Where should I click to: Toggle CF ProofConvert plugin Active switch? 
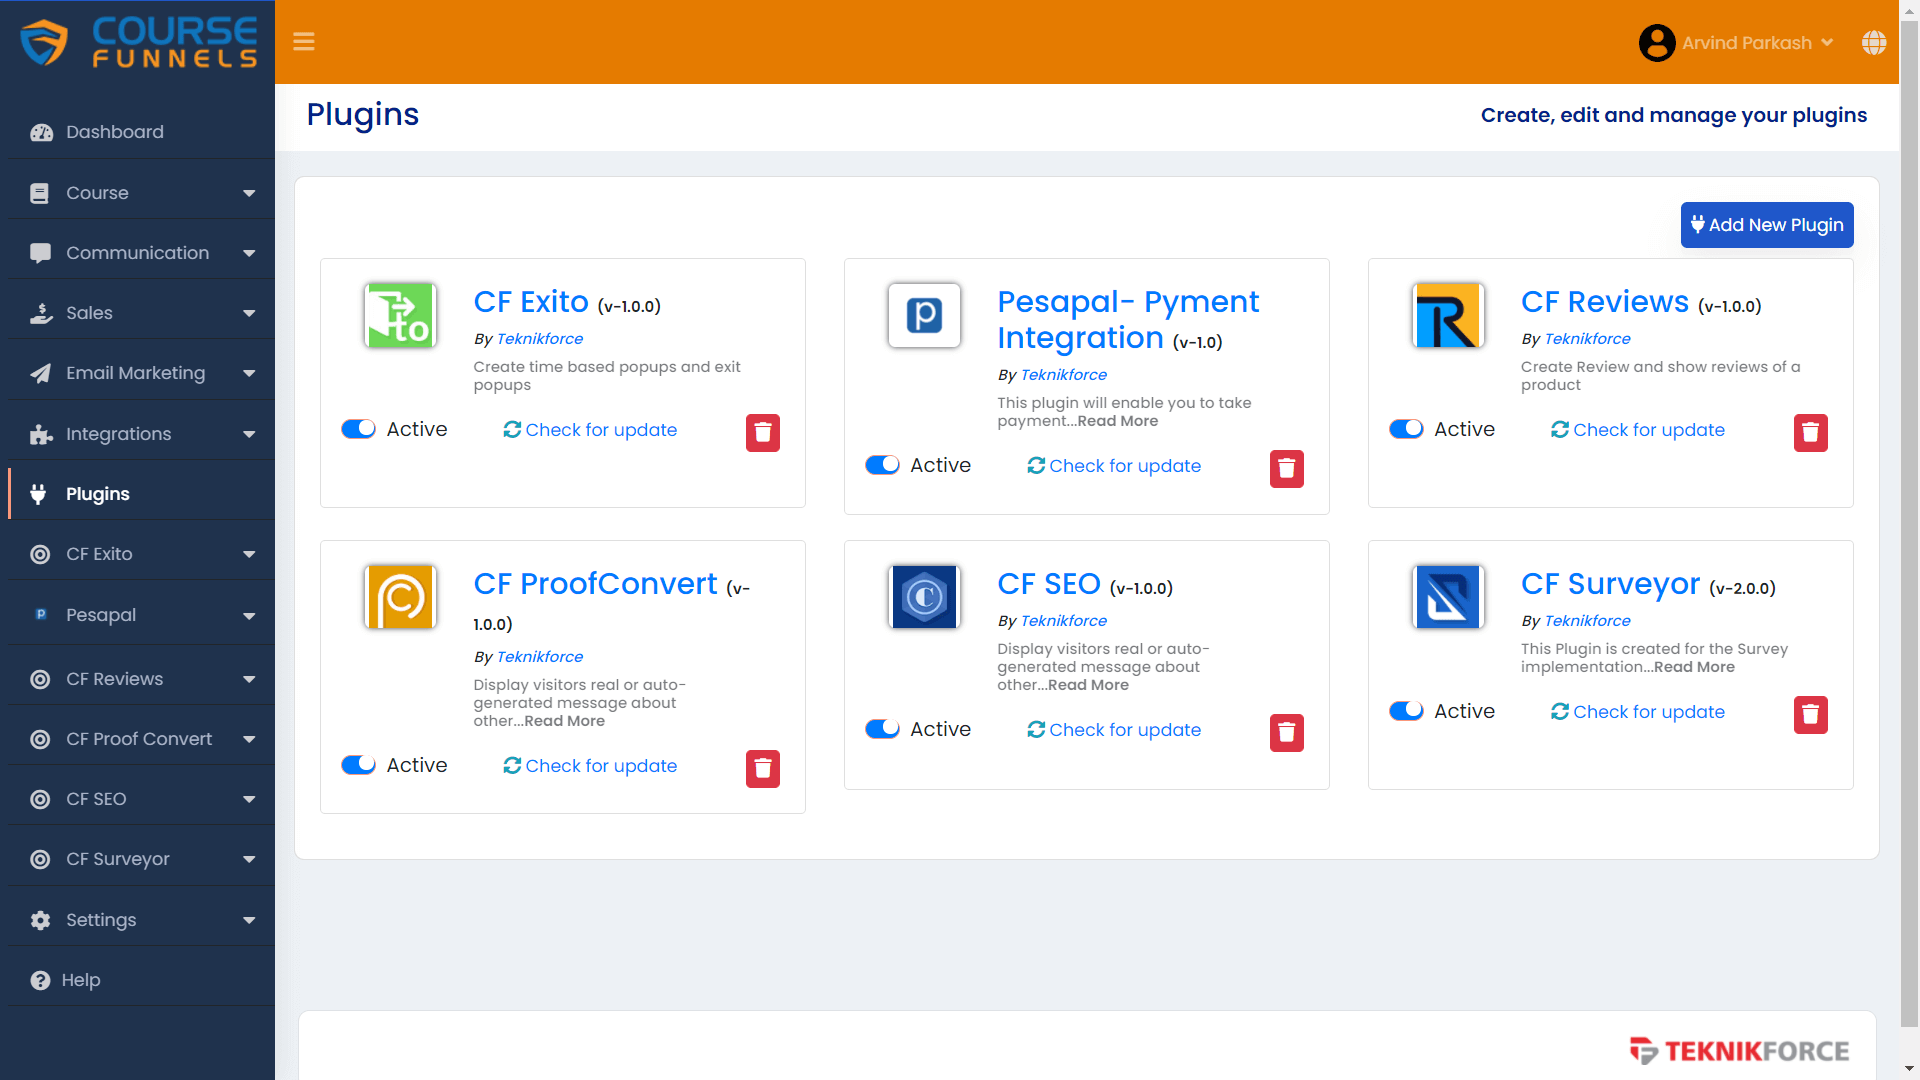click(x=359, y=765)
